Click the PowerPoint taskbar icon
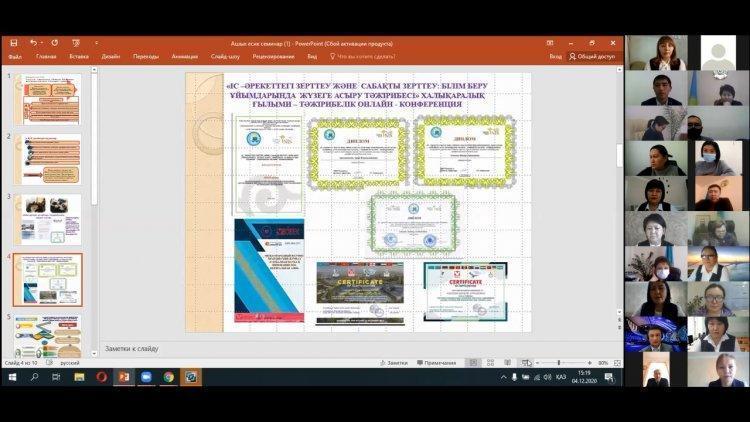The height and width of the screenshot is (422, 750). 124,377
